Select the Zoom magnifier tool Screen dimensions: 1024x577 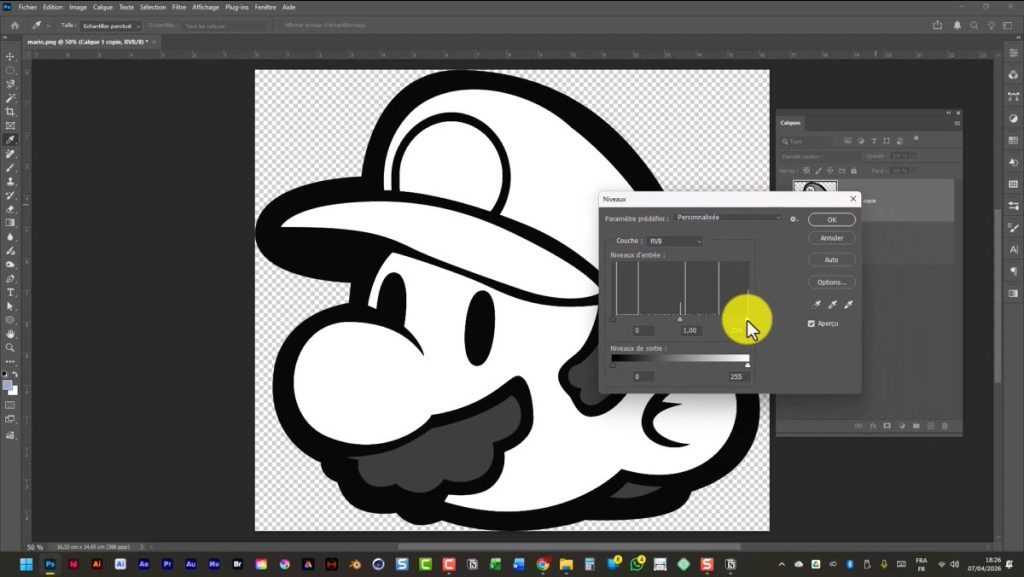tap(10, 347)
